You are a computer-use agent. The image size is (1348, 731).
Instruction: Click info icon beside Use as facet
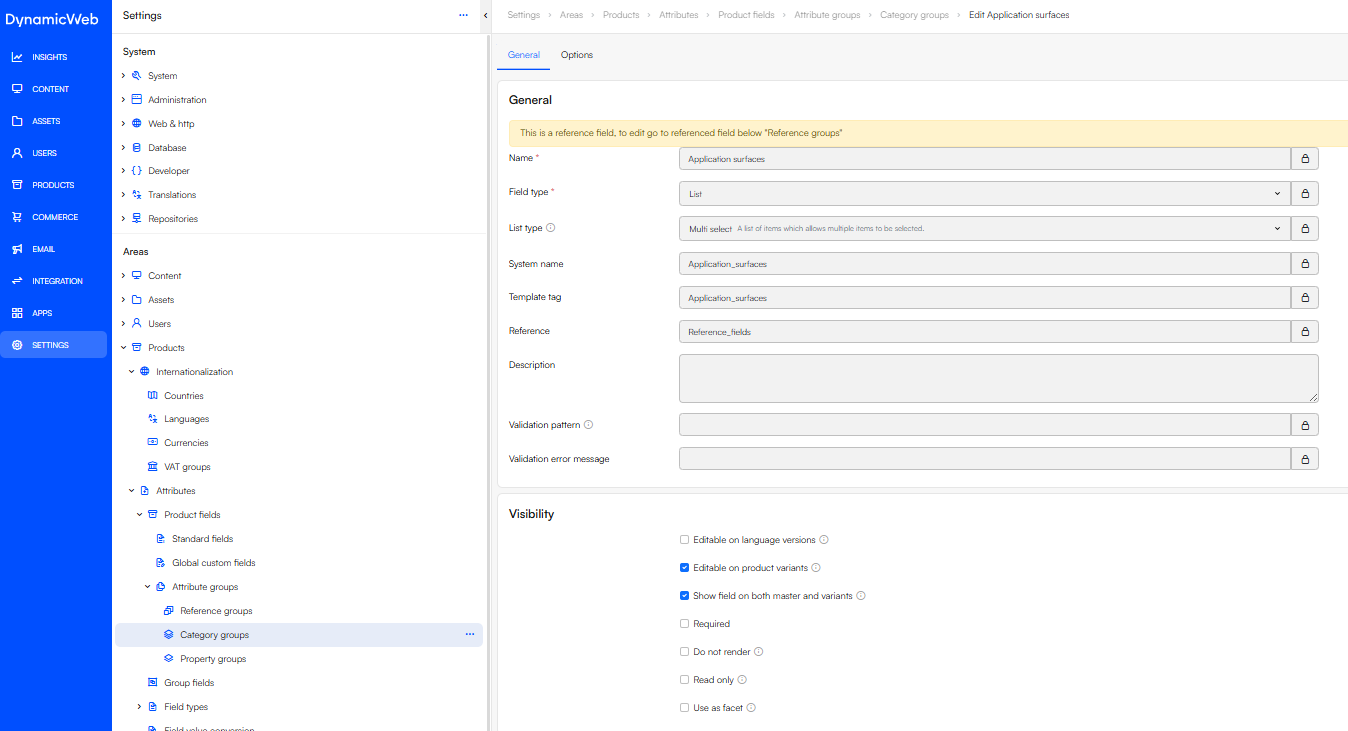pyautogui.click(x=751, y=708)
